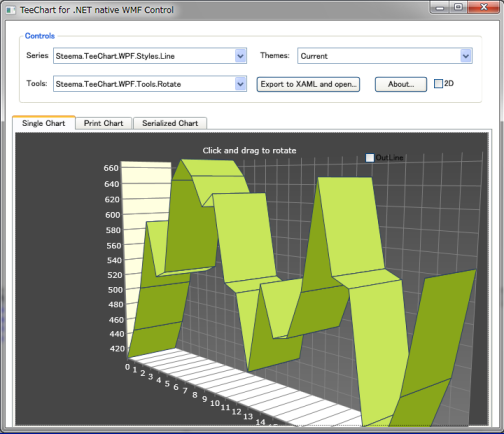This screenshot has width=504, height=434.
Task: Maximize the TeeChart window
Action: coord(458,8)
